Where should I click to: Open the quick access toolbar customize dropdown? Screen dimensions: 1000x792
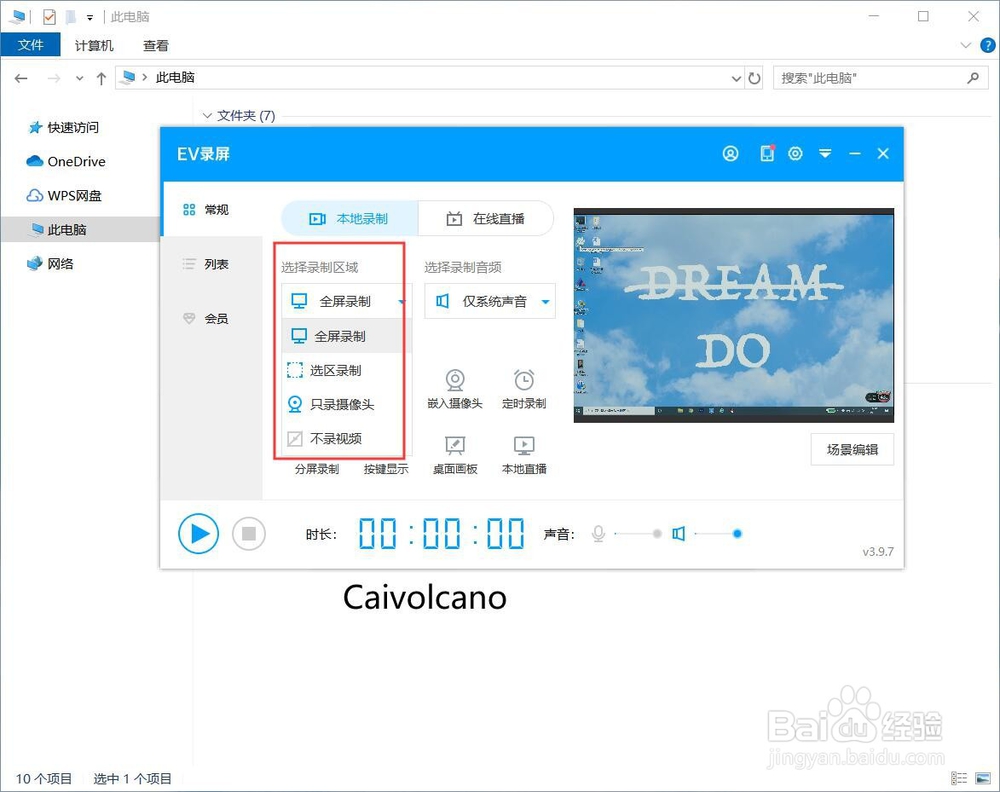coord(90,18)
